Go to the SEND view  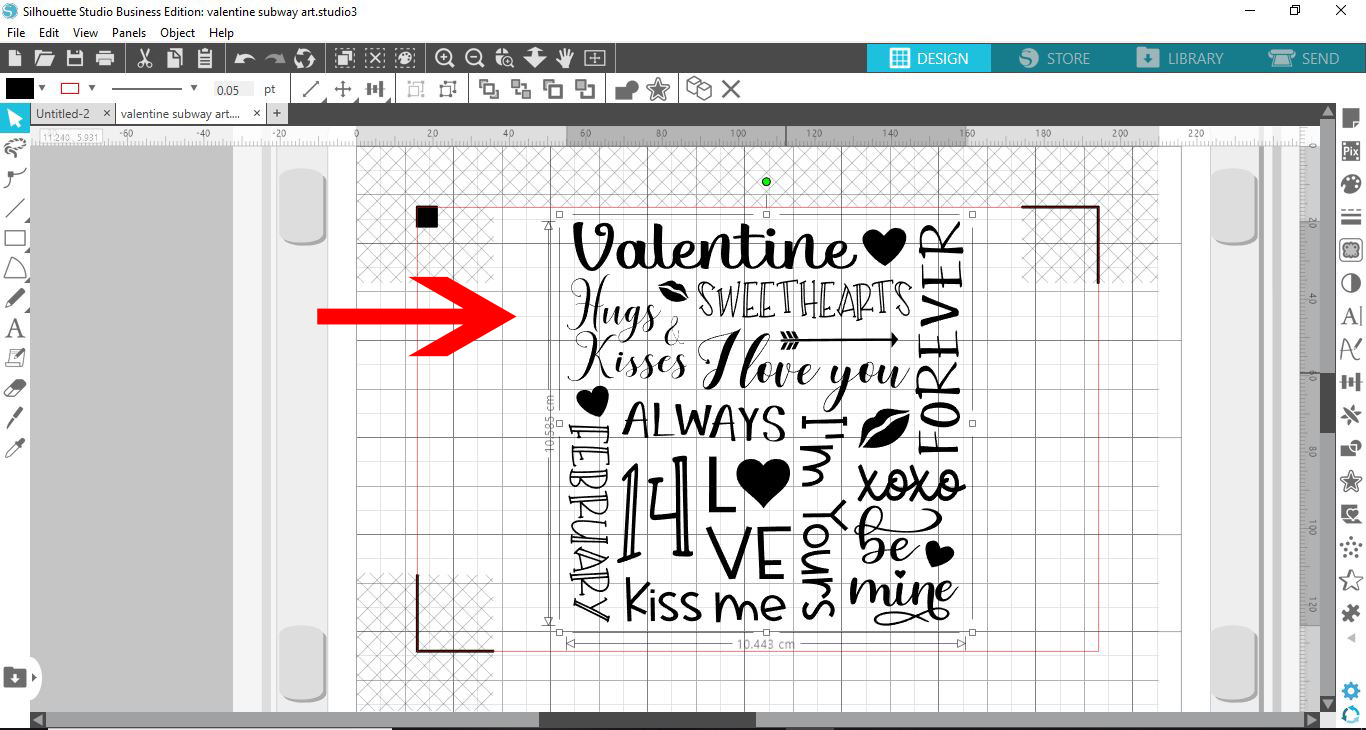pos(1304,58)
